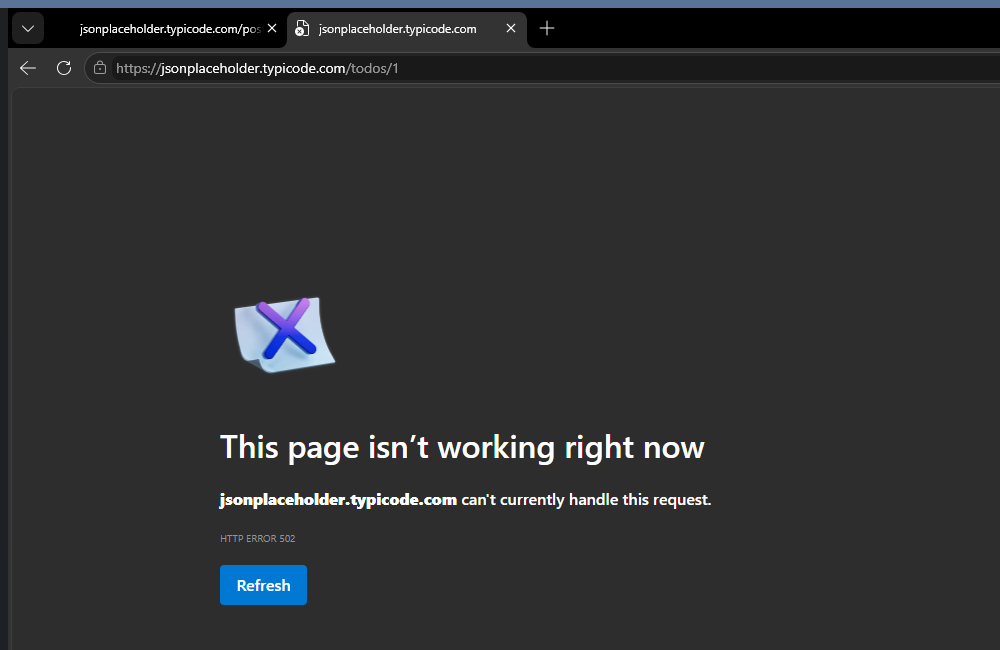This screenshot has width=1000, height=650.
Task: Close the jsonplaceholder.typicode.com/pos tab
Action: tap(272, 28)
